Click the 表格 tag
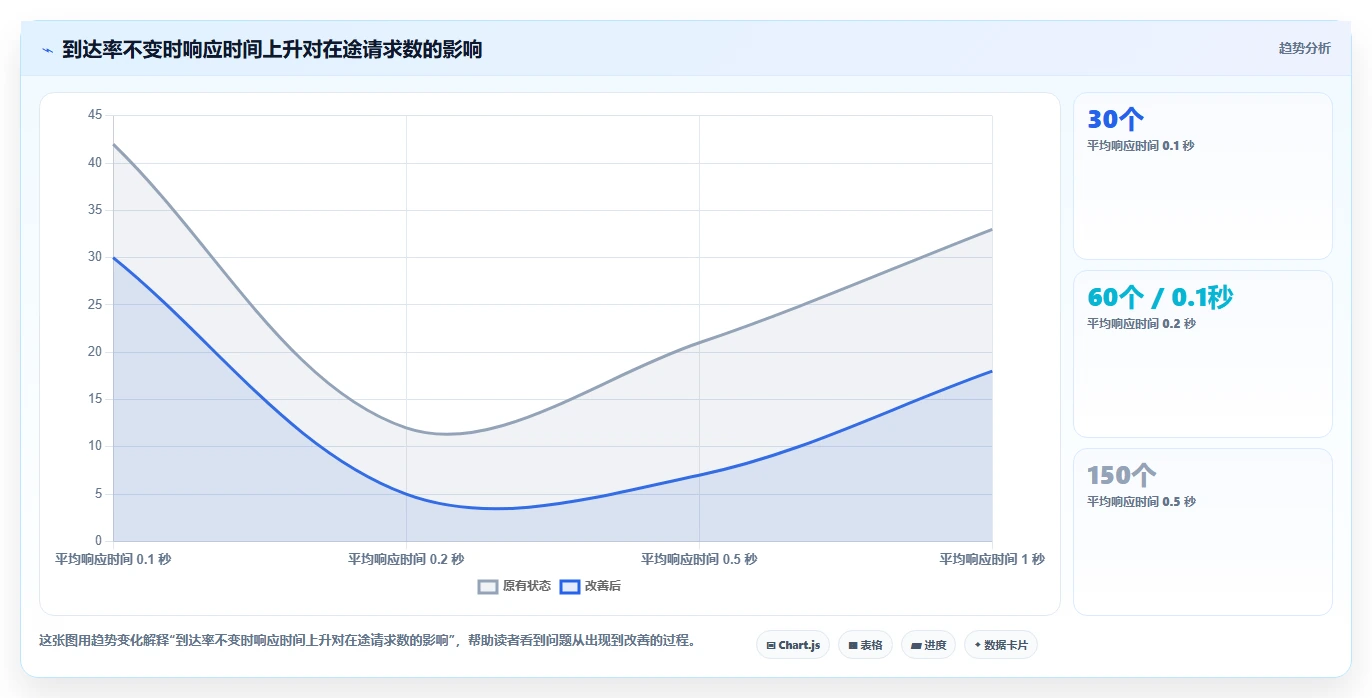The height and width of the screenshot is (698, 1372). (865, 645)
